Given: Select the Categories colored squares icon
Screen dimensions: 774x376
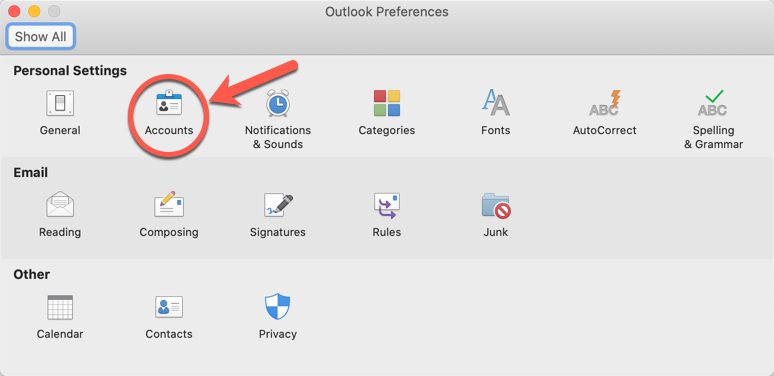Looking at the screenshot, I should click(x=387, y=103).
